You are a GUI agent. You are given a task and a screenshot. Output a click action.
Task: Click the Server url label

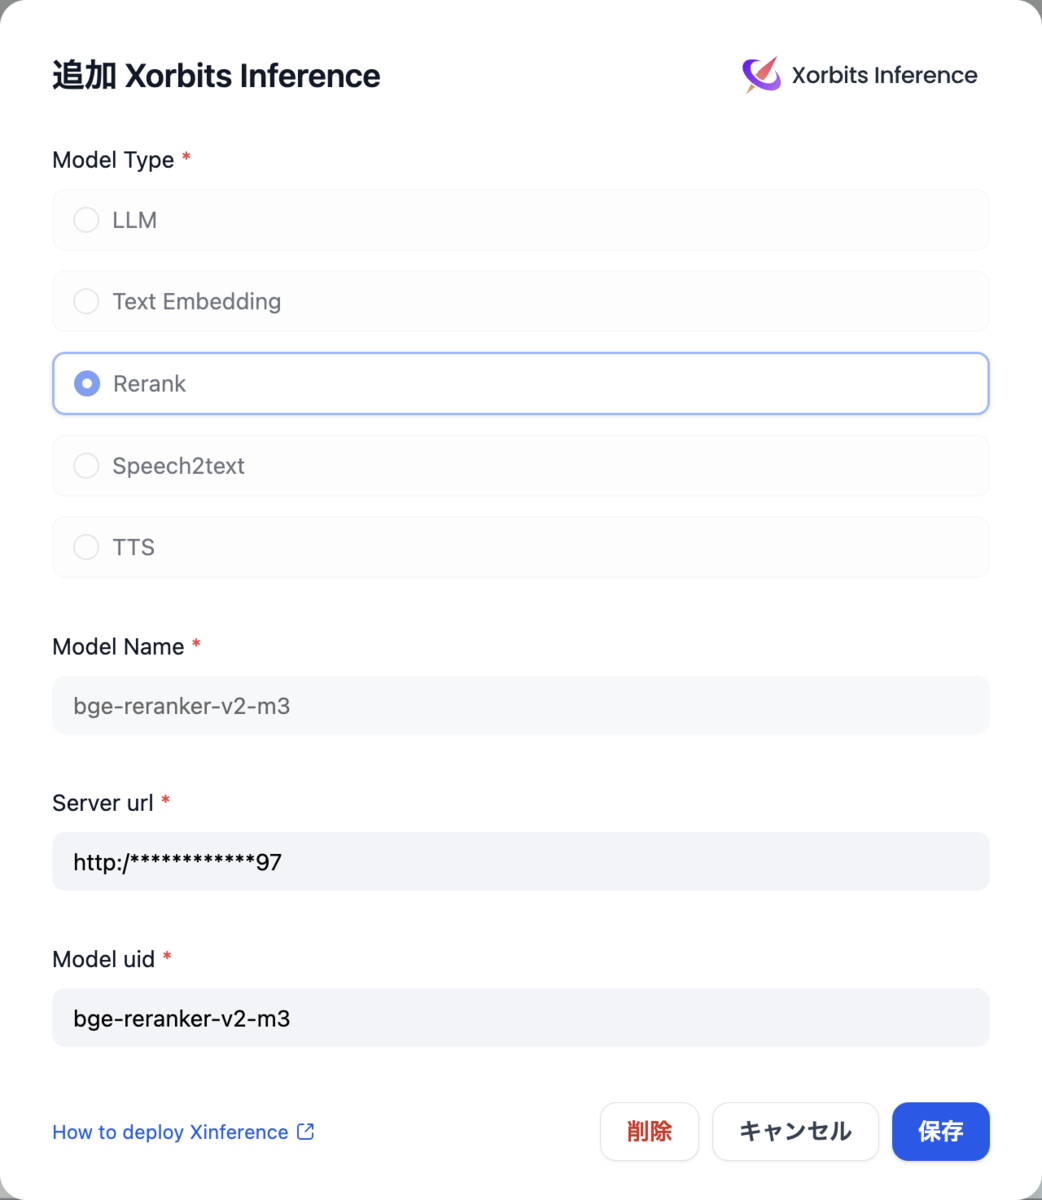point(103,802)
